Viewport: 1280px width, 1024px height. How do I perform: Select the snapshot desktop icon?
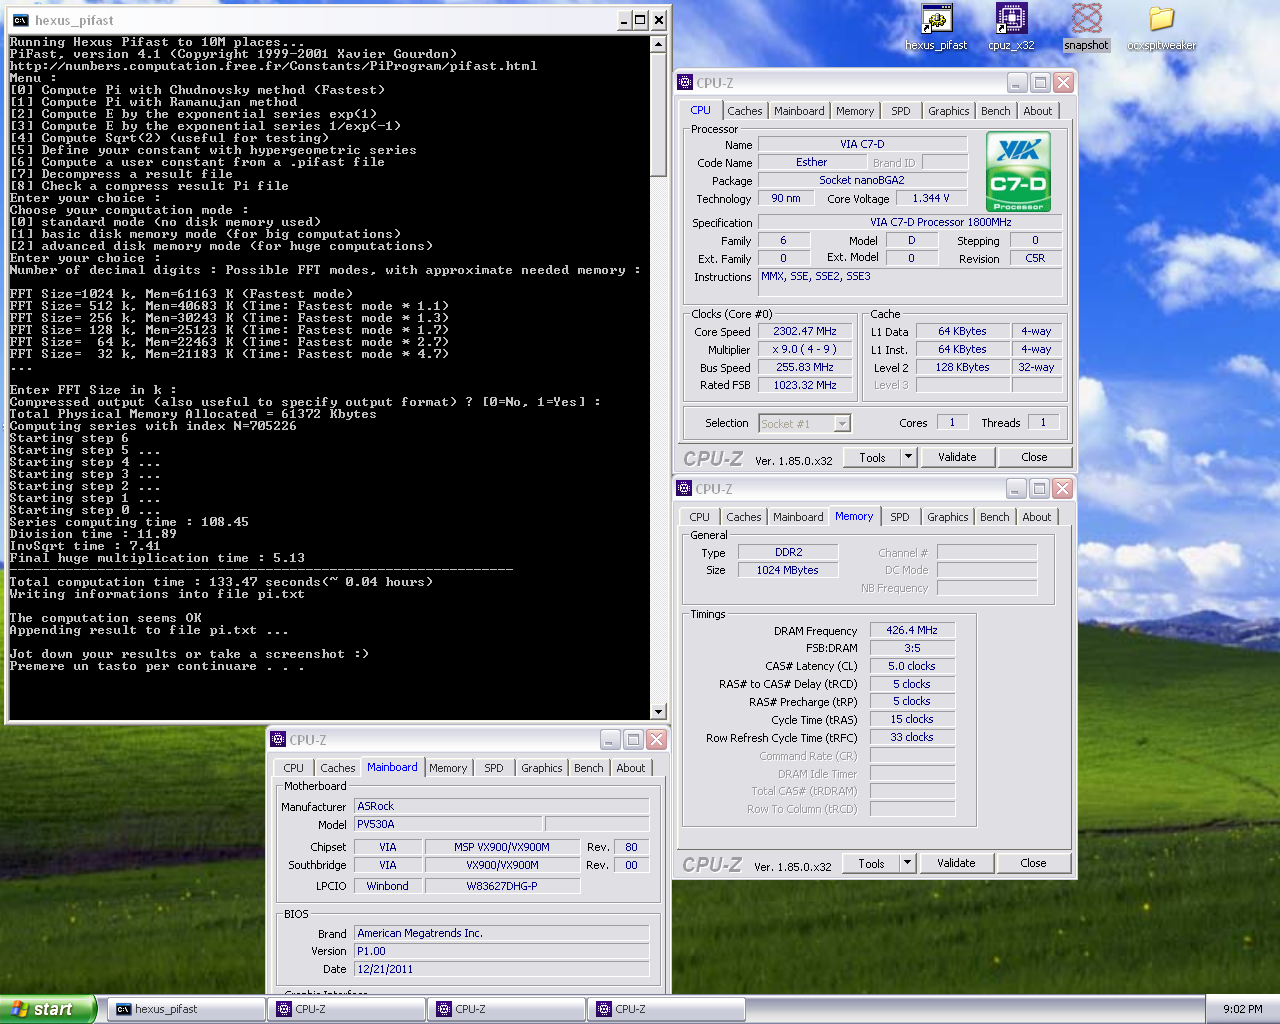coord(1086,19)
